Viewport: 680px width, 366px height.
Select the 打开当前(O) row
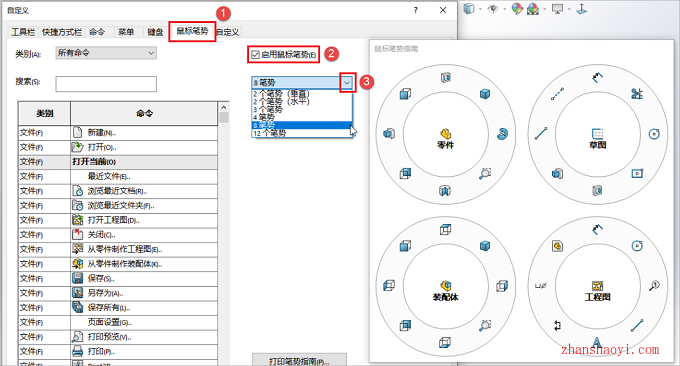point(118,162)
